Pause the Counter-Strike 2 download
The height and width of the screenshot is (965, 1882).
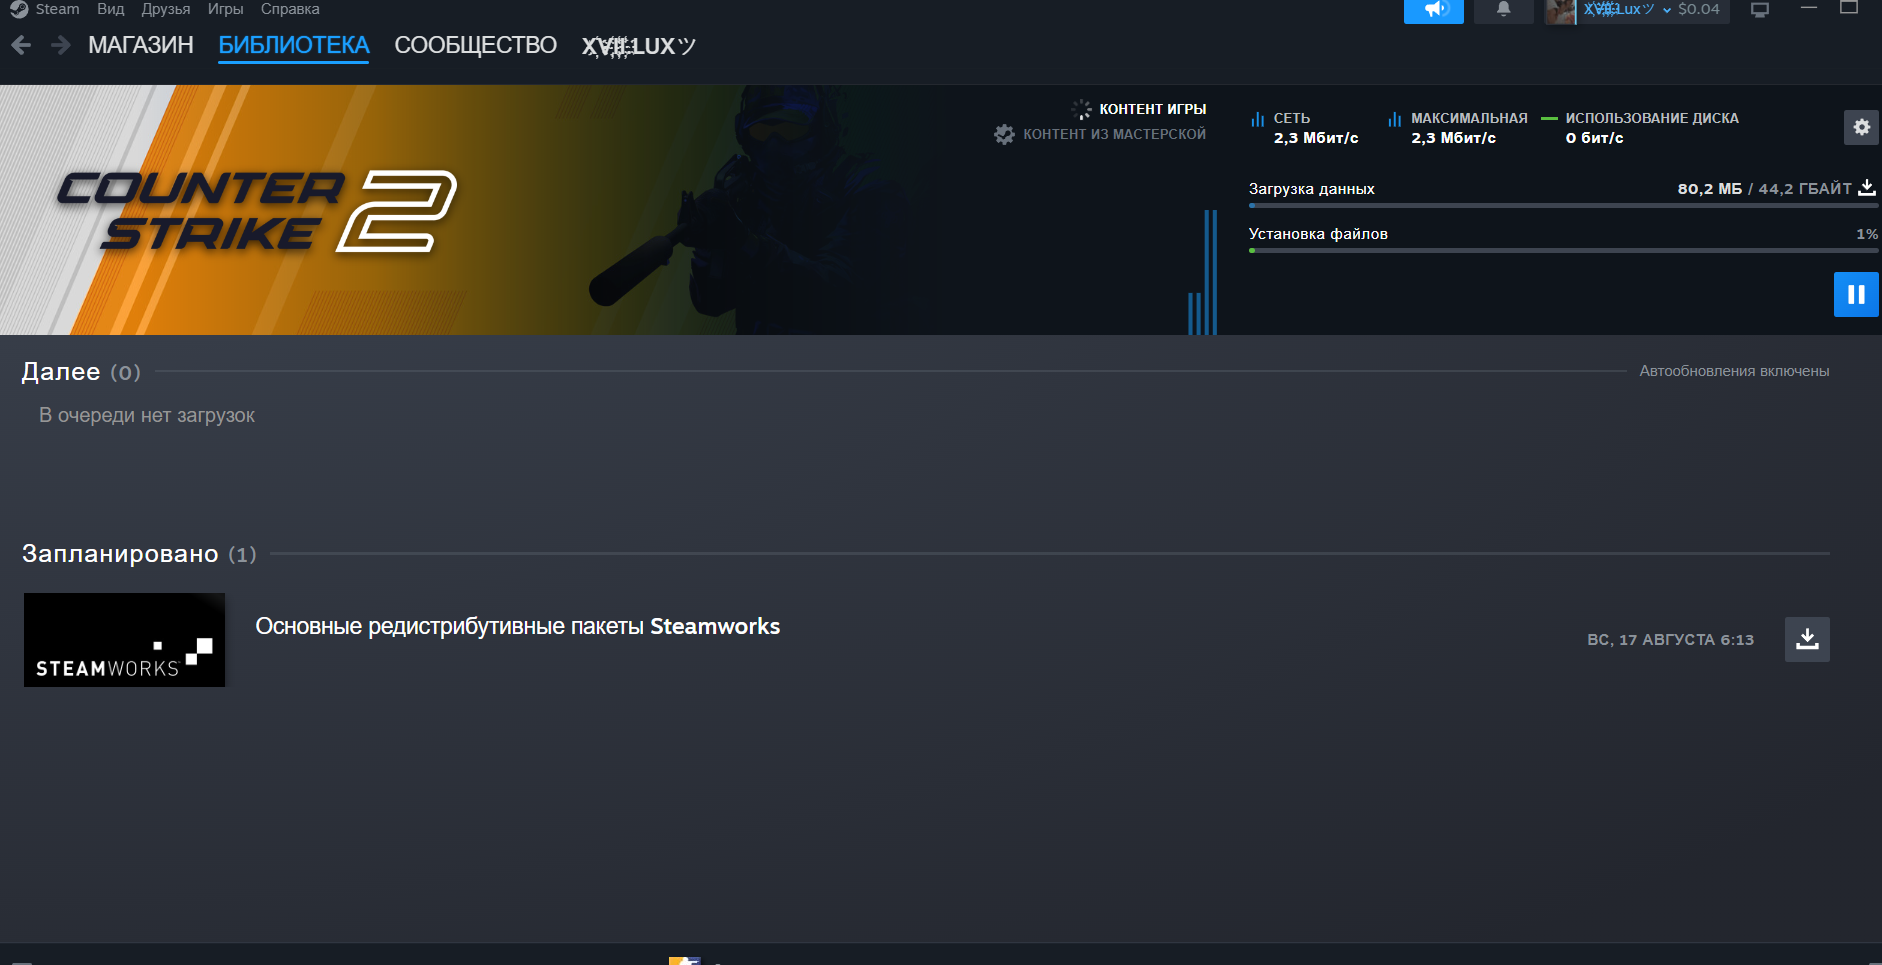point(1856,294)
